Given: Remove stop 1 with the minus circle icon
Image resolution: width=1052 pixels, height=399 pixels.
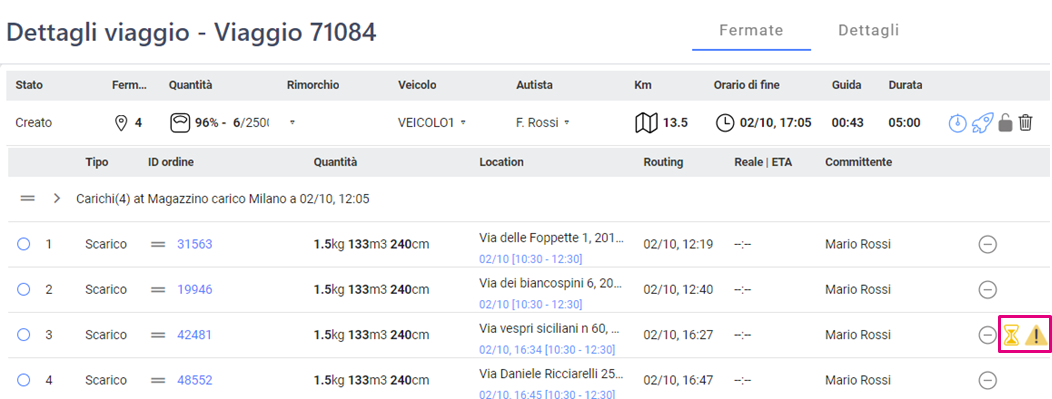Looking at the screenshot, I should tap(988, 245).
